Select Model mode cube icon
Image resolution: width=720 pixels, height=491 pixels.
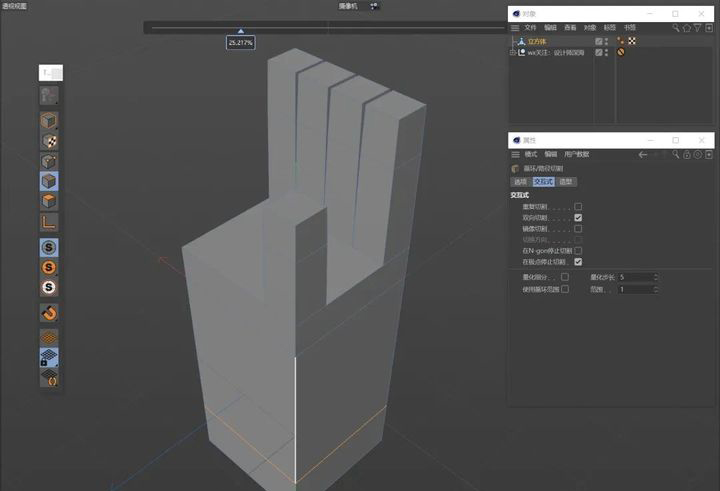pyautogui.click(x=49, y=121)
